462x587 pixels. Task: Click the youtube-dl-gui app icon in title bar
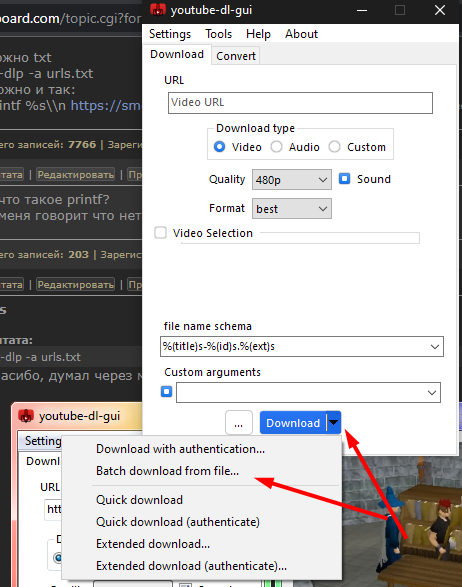click(x=158, y=10)
